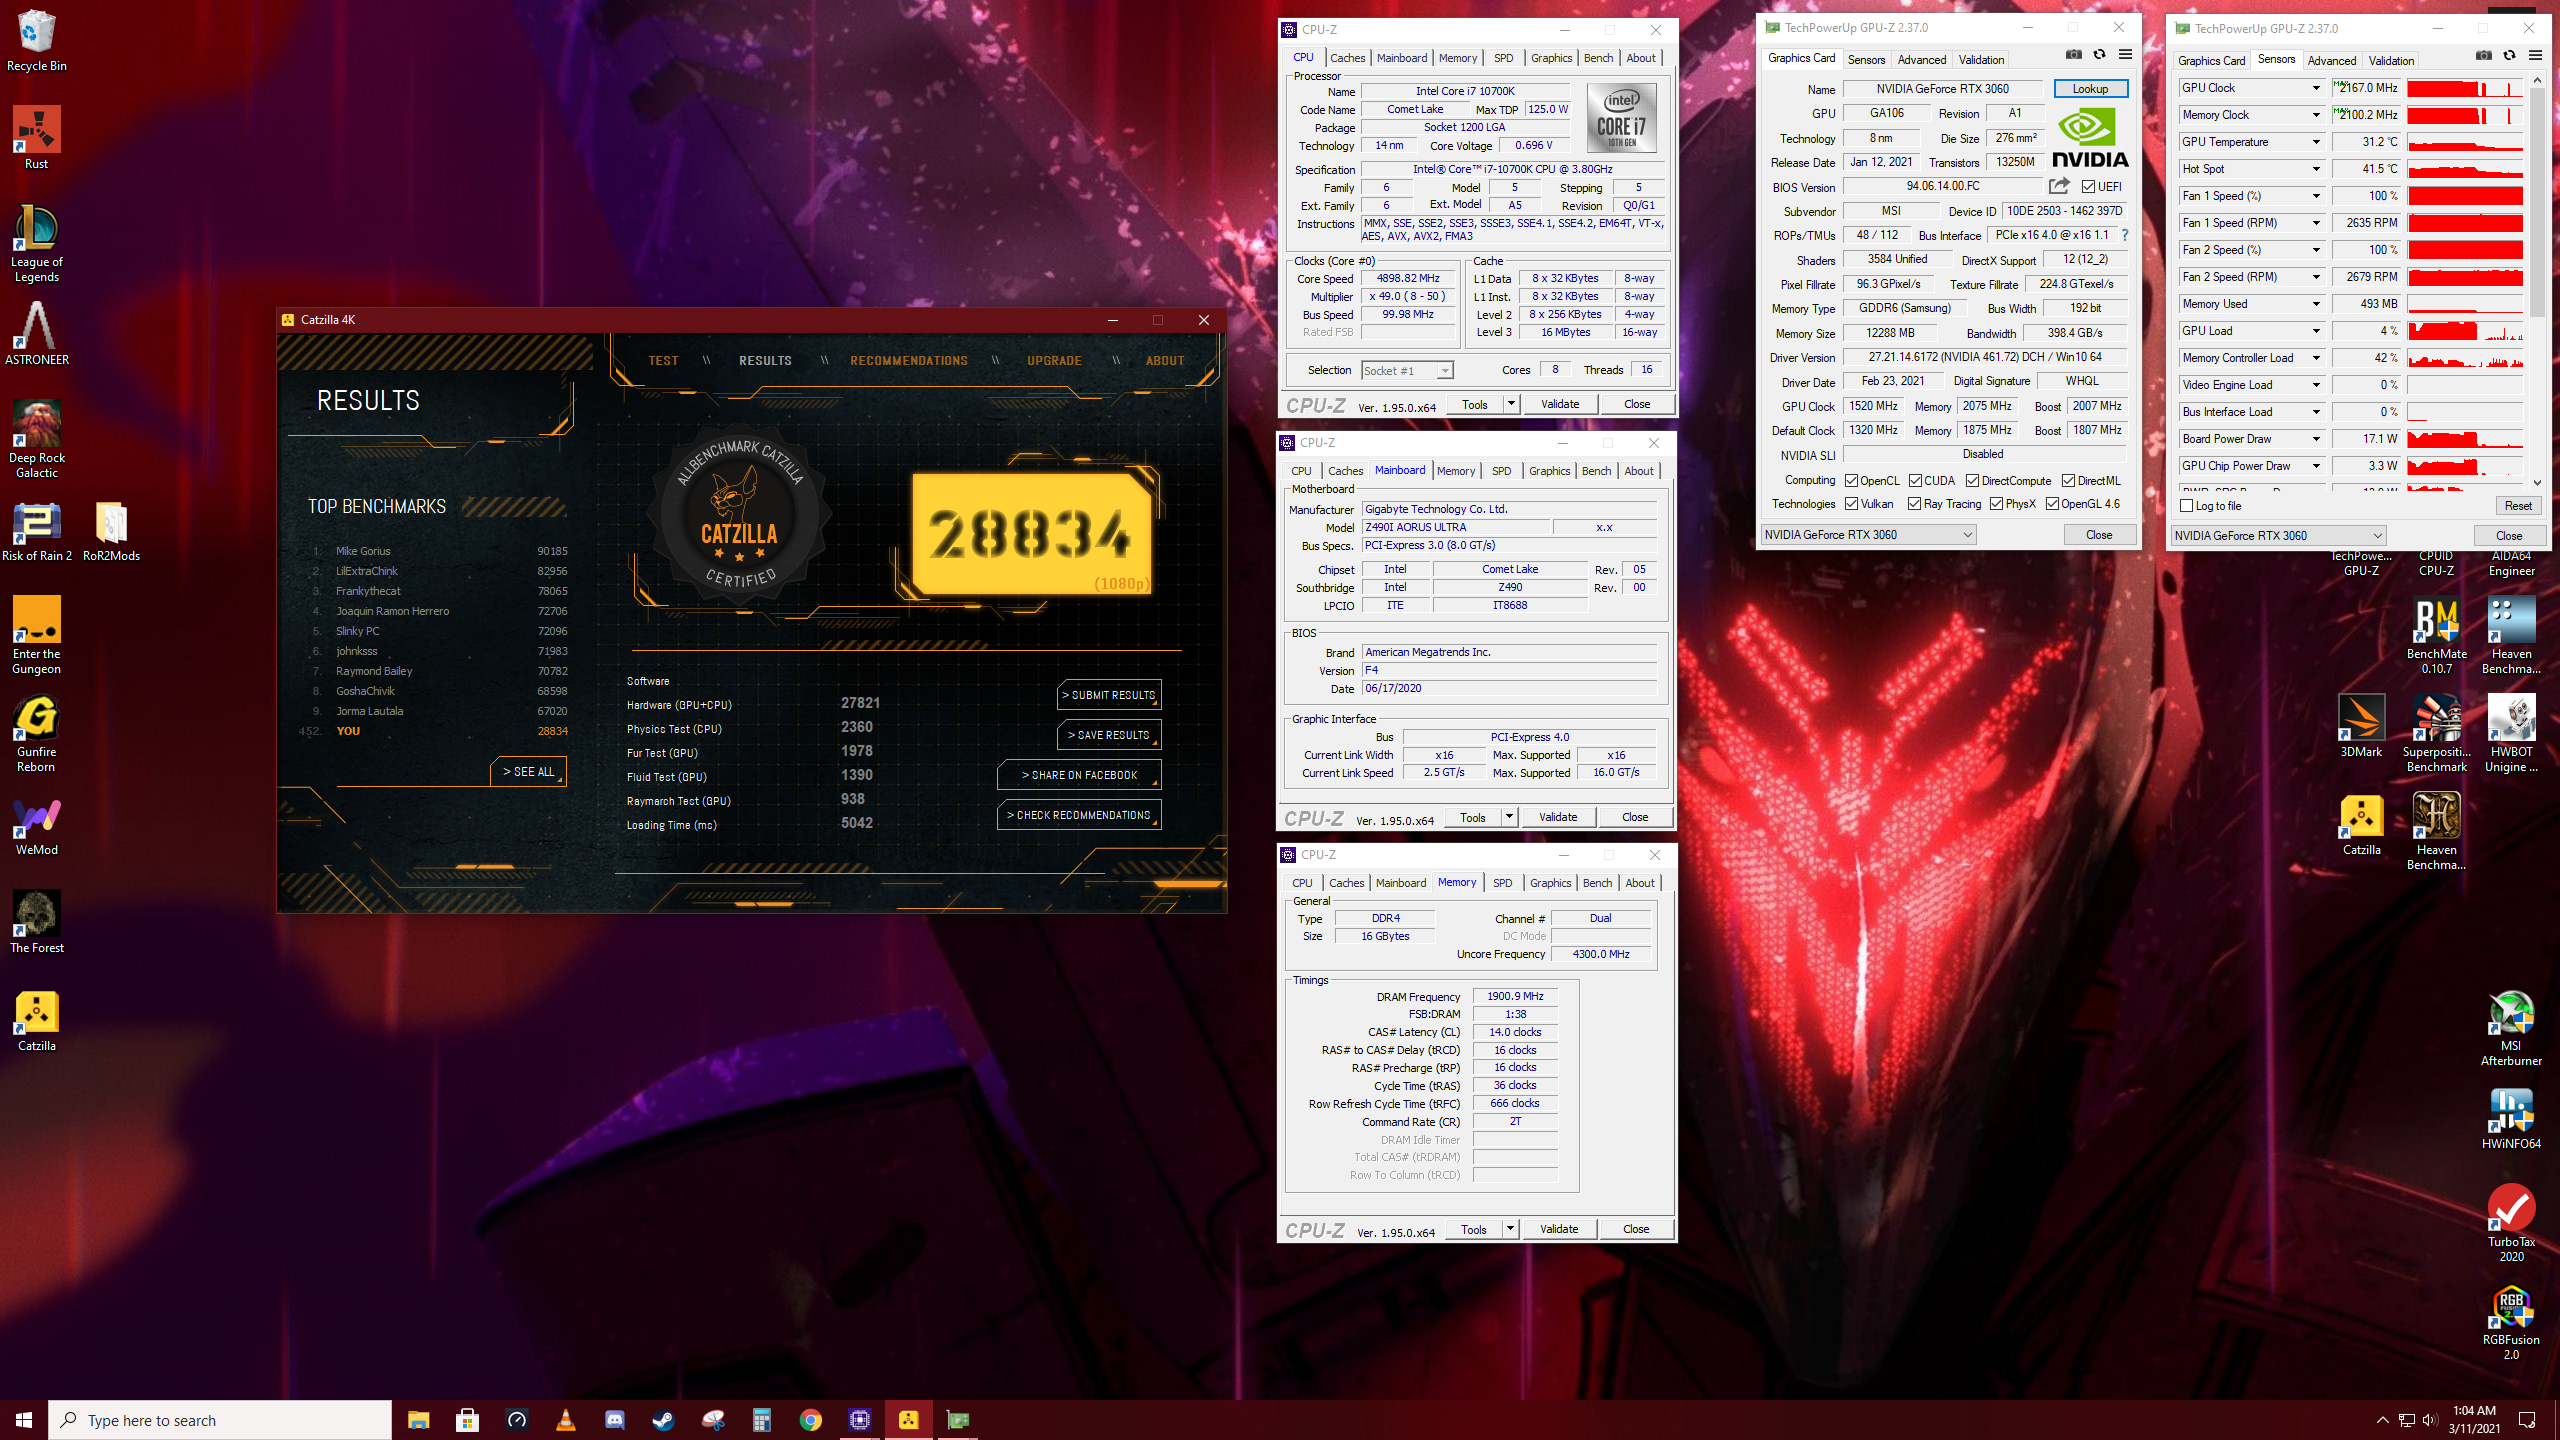Click the NVIDIA logo in GPU-Z

pos(2090,138)
